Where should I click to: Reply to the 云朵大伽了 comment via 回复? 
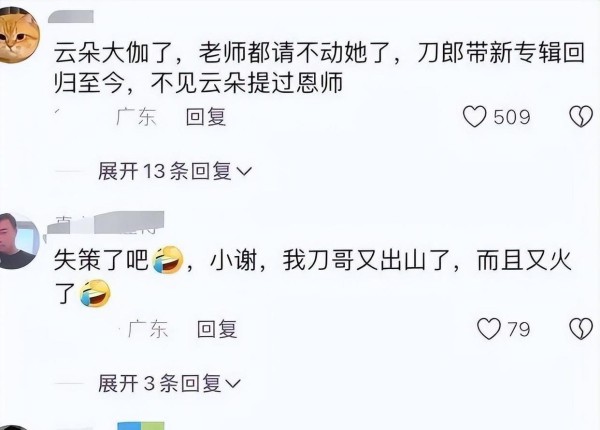(206, 117)
